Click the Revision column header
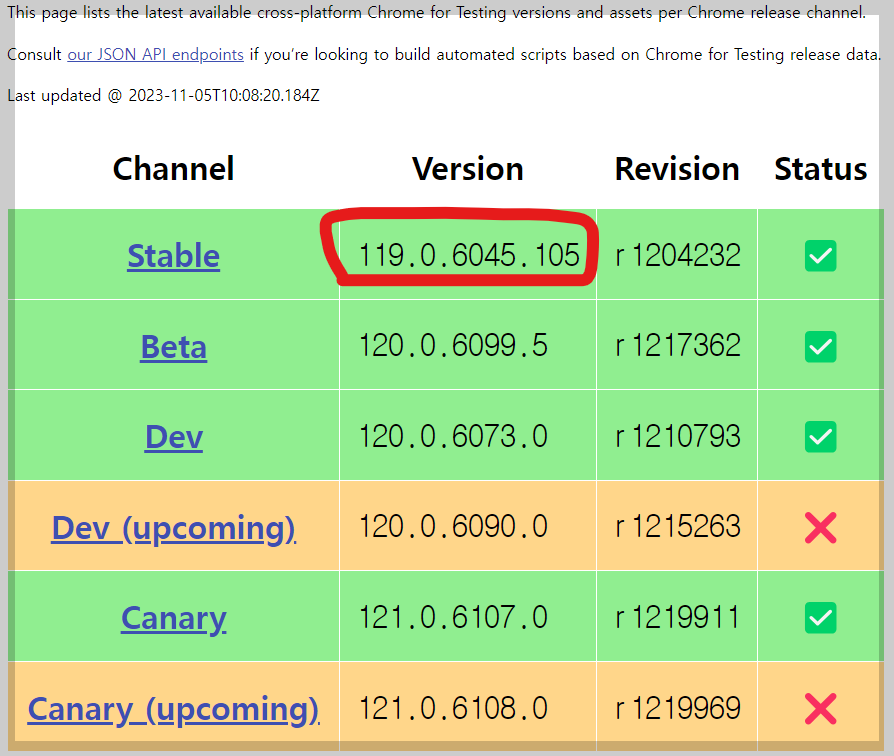Screen dimensions: 894x756 (677, 169)
